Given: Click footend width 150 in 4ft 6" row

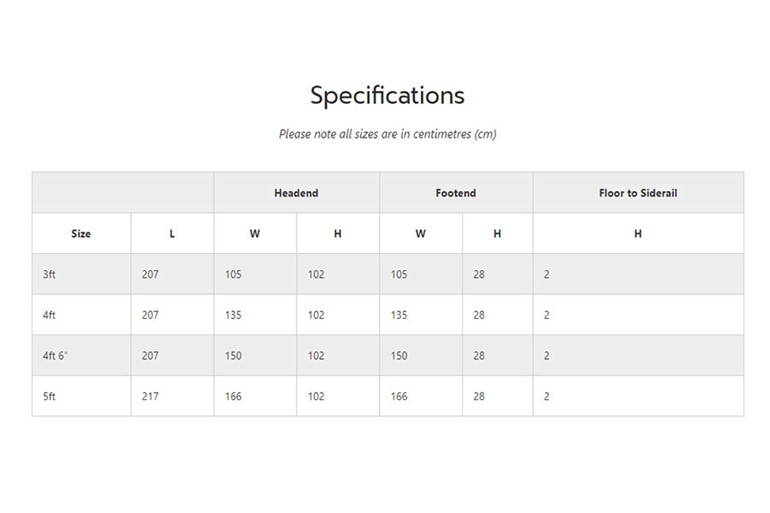Looking at the screenshot, I should pos(421,356).
